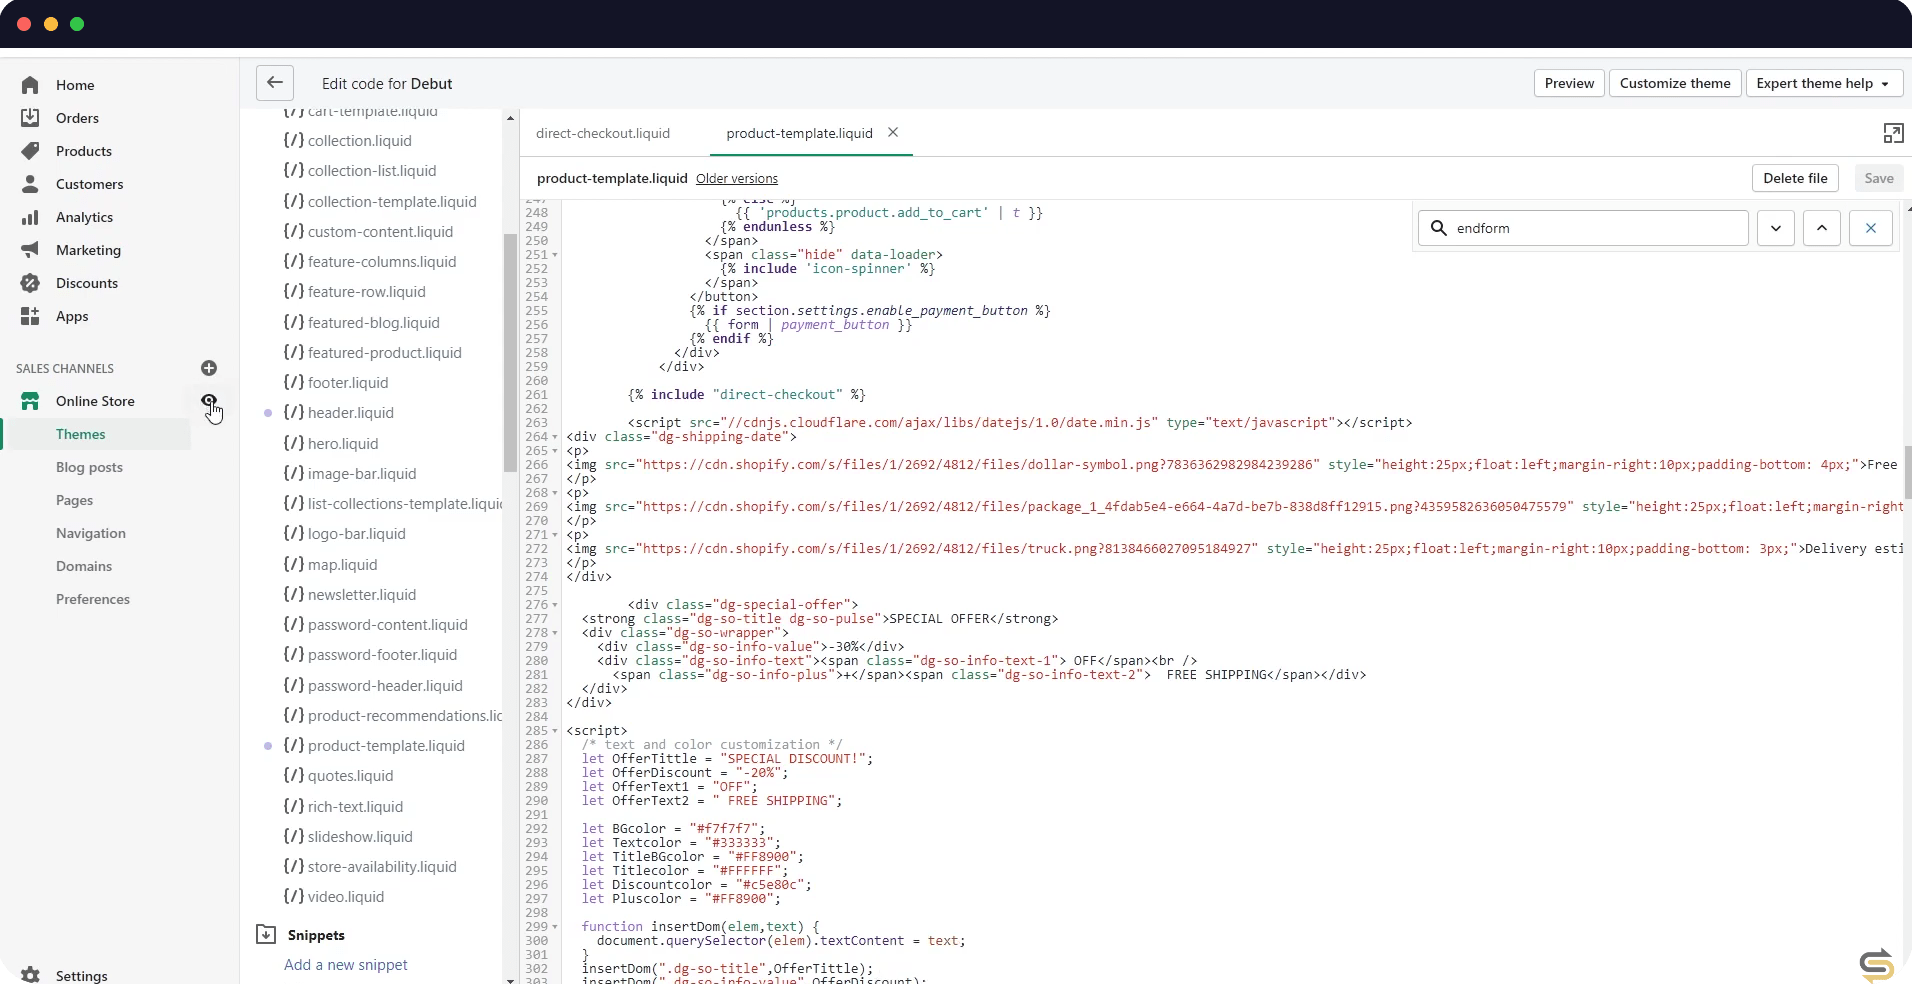Open the Online Store storefront icon
Viewport: 1912px width, 984px height.
click(x=30, y=401)
